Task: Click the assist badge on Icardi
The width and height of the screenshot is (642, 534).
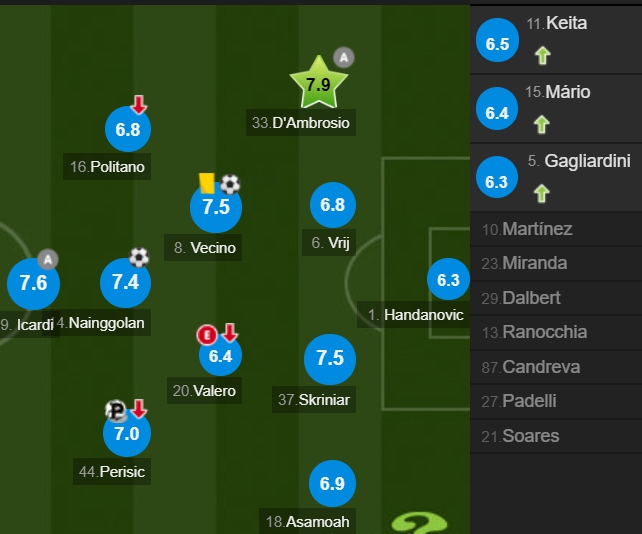Action: pyautogui.click(x=48, y=259)
